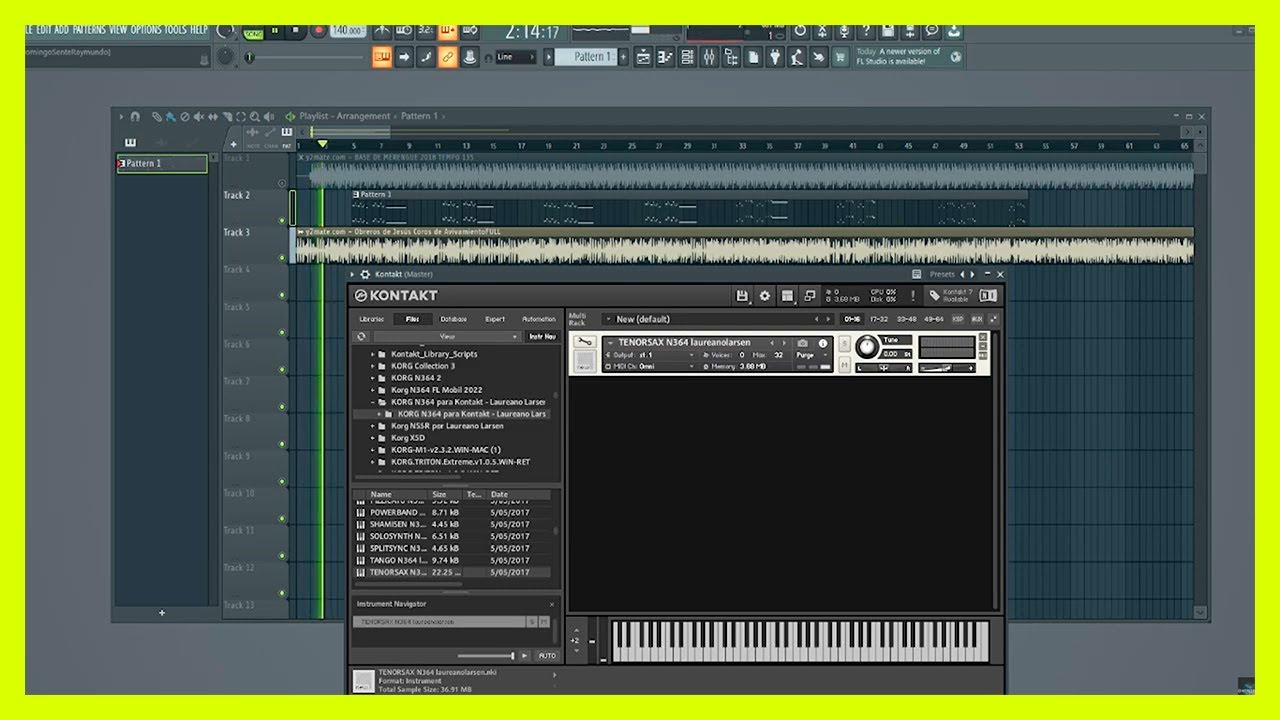1280x720 pixels.
Task: Expand the KORG Collection 3 folder
Action: (372, 366)
